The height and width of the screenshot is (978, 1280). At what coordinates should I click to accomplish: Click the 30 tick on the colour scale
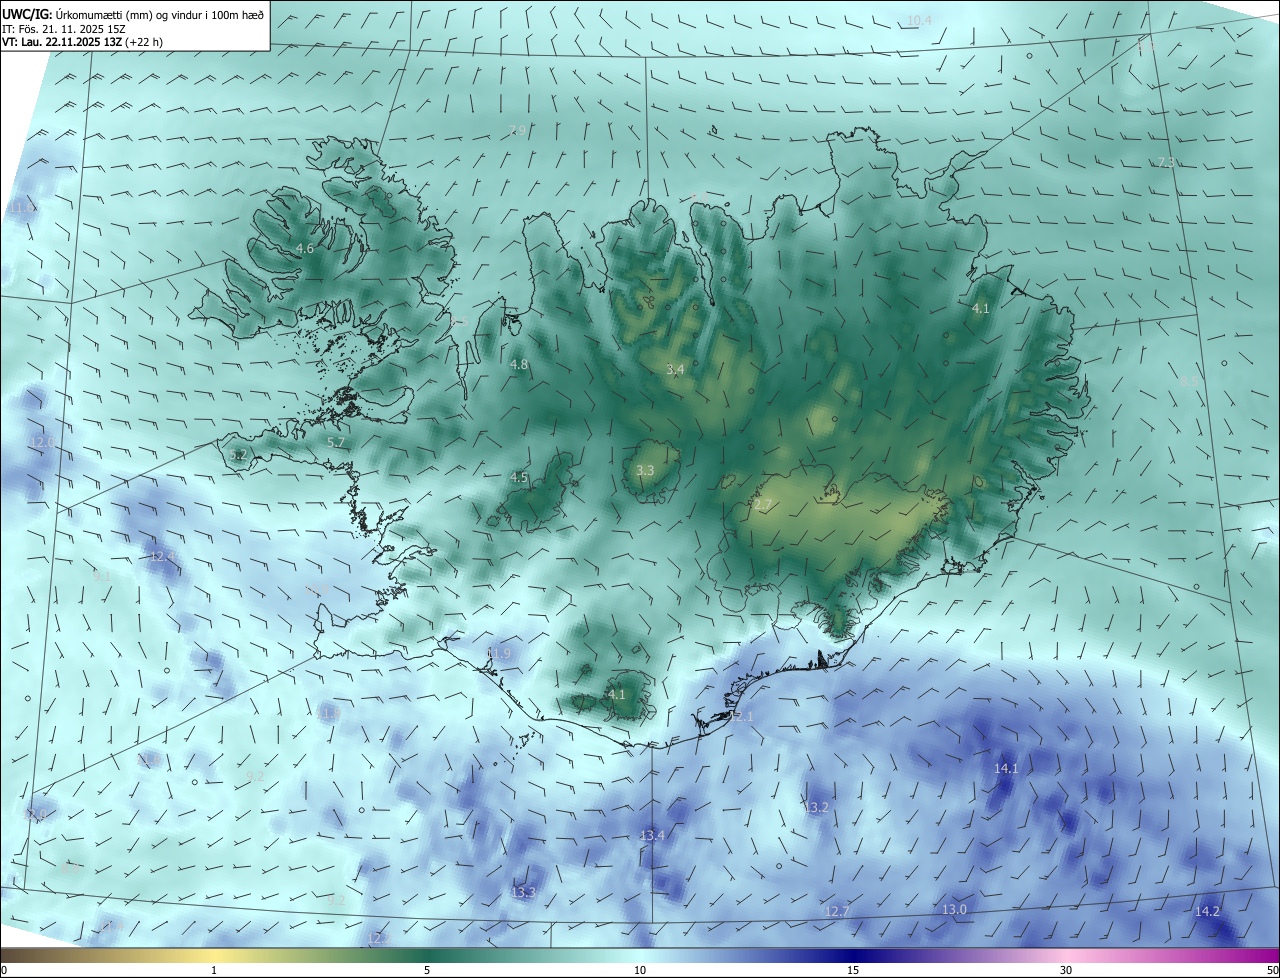coord(1066,970)
